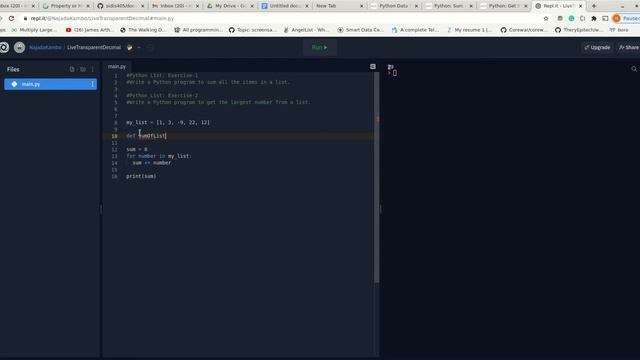The height and width of the screenshot is (360, 640).
Task: Open the Upgrade button in Repl.it header
Action: [597, 47]
